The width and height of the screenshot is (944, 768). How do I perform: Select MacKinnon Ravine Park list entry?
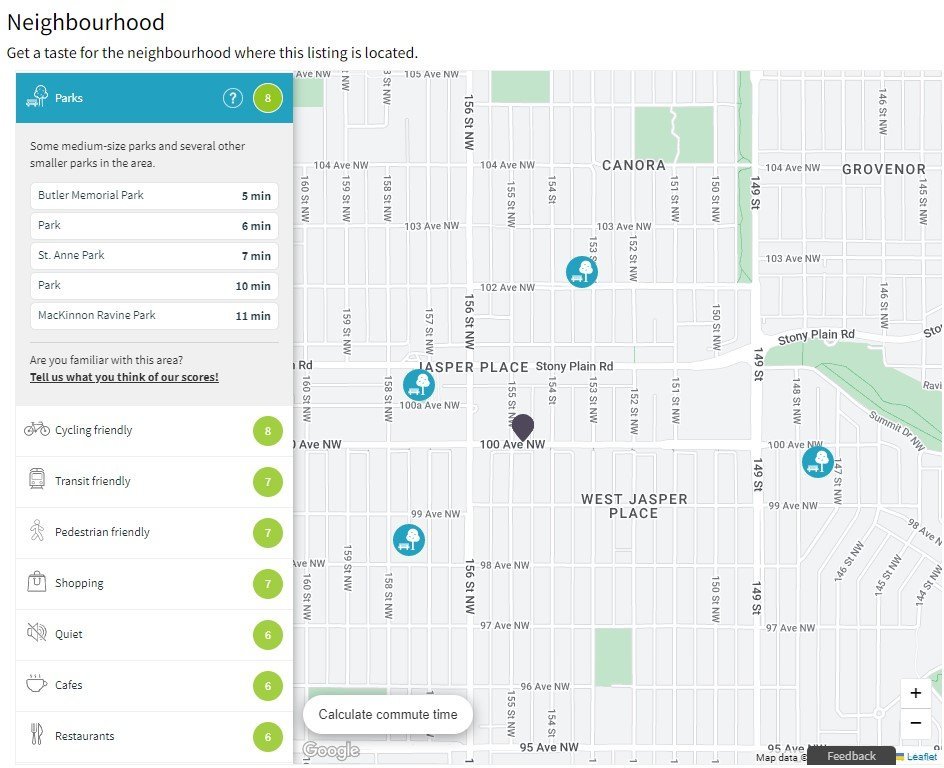pos(154,315)
